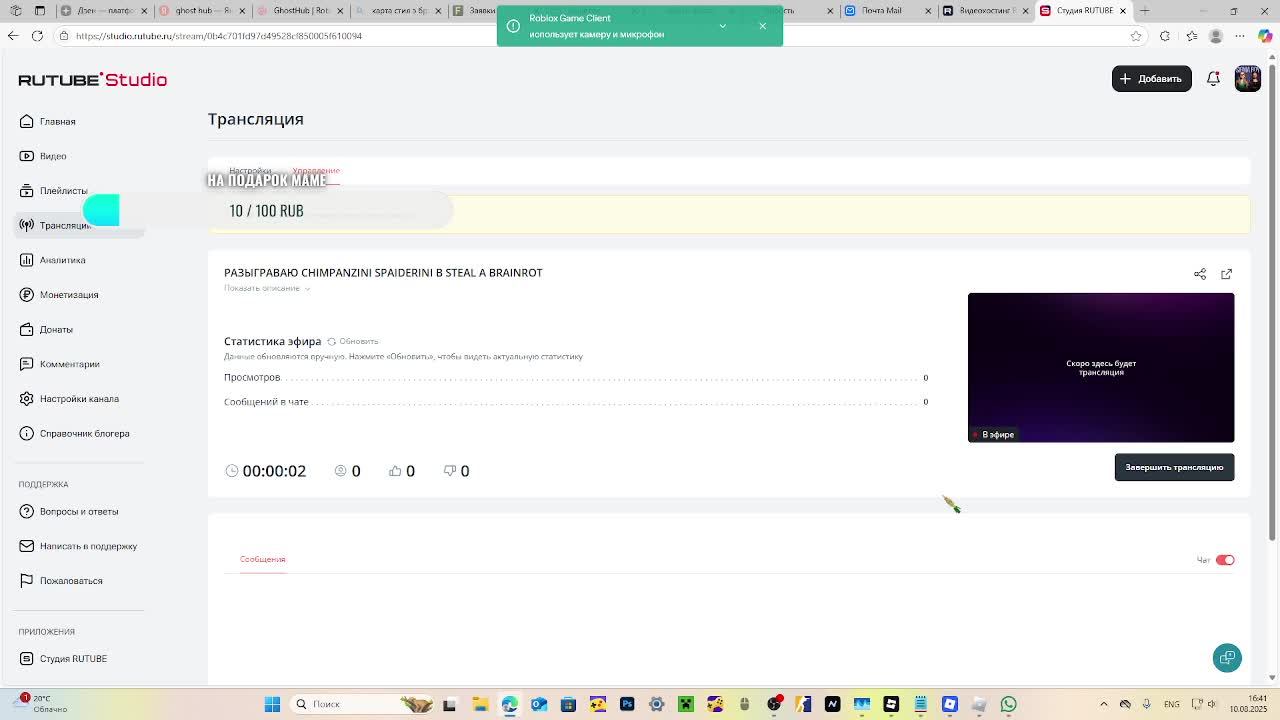Open WhatsApp from the taskbar
The image size is (1280, 720).
(x=1008, y=704)
